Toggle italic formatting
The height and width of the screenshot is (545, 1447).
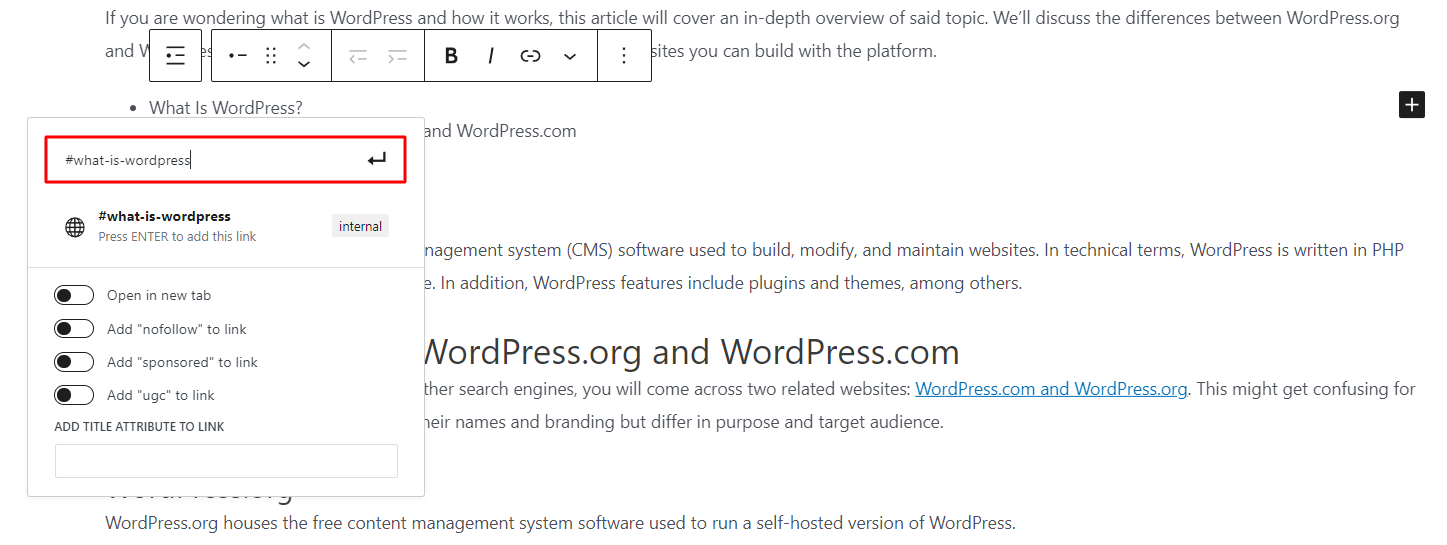click(491, 56)
